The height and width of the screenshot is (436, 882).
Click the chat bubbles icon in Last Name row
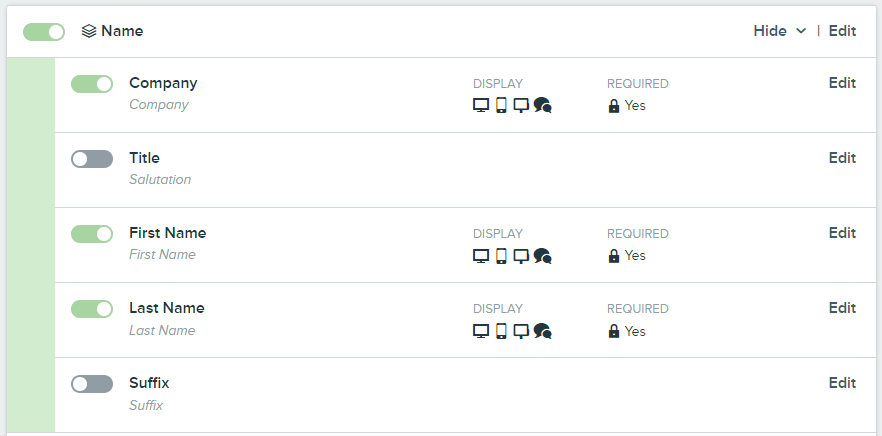tap(542, 331)
